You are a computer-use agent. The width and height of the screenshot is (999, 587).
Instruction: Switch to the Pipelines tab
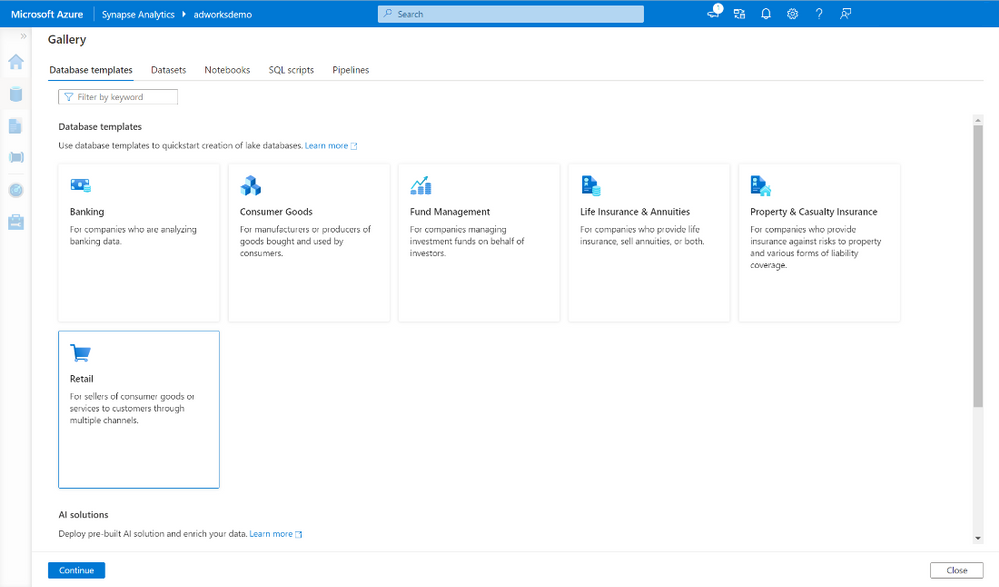[350, 70]
